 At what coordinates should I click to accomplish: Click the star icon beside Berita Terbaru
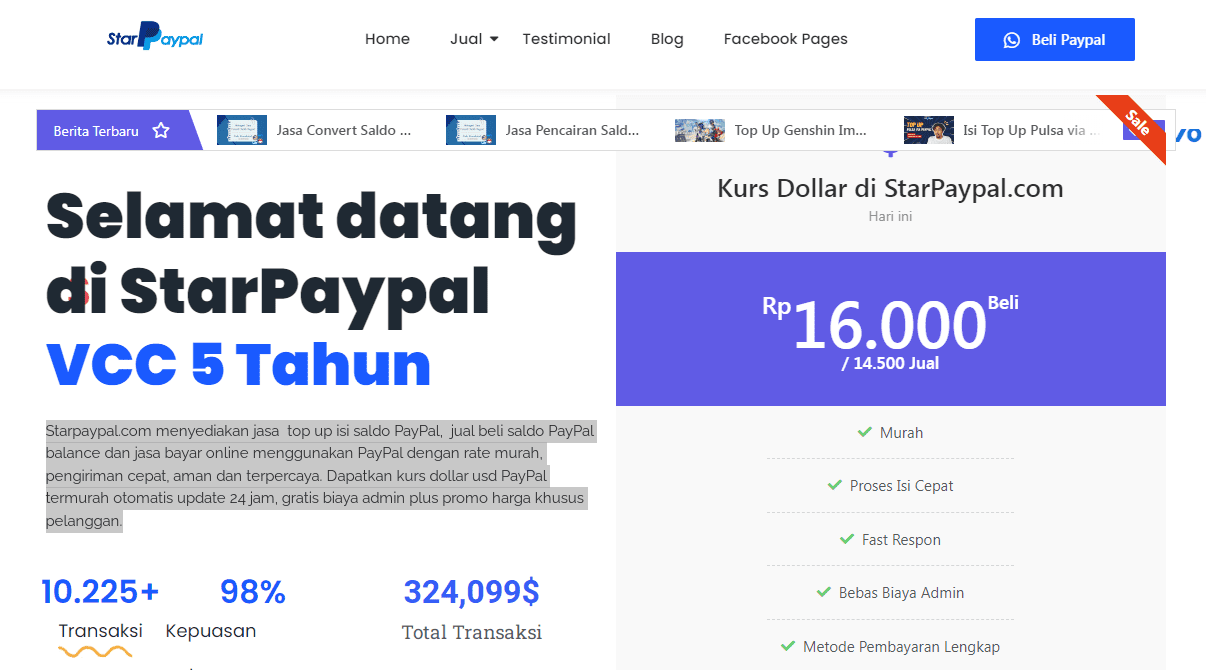click(x=161, y=131)
